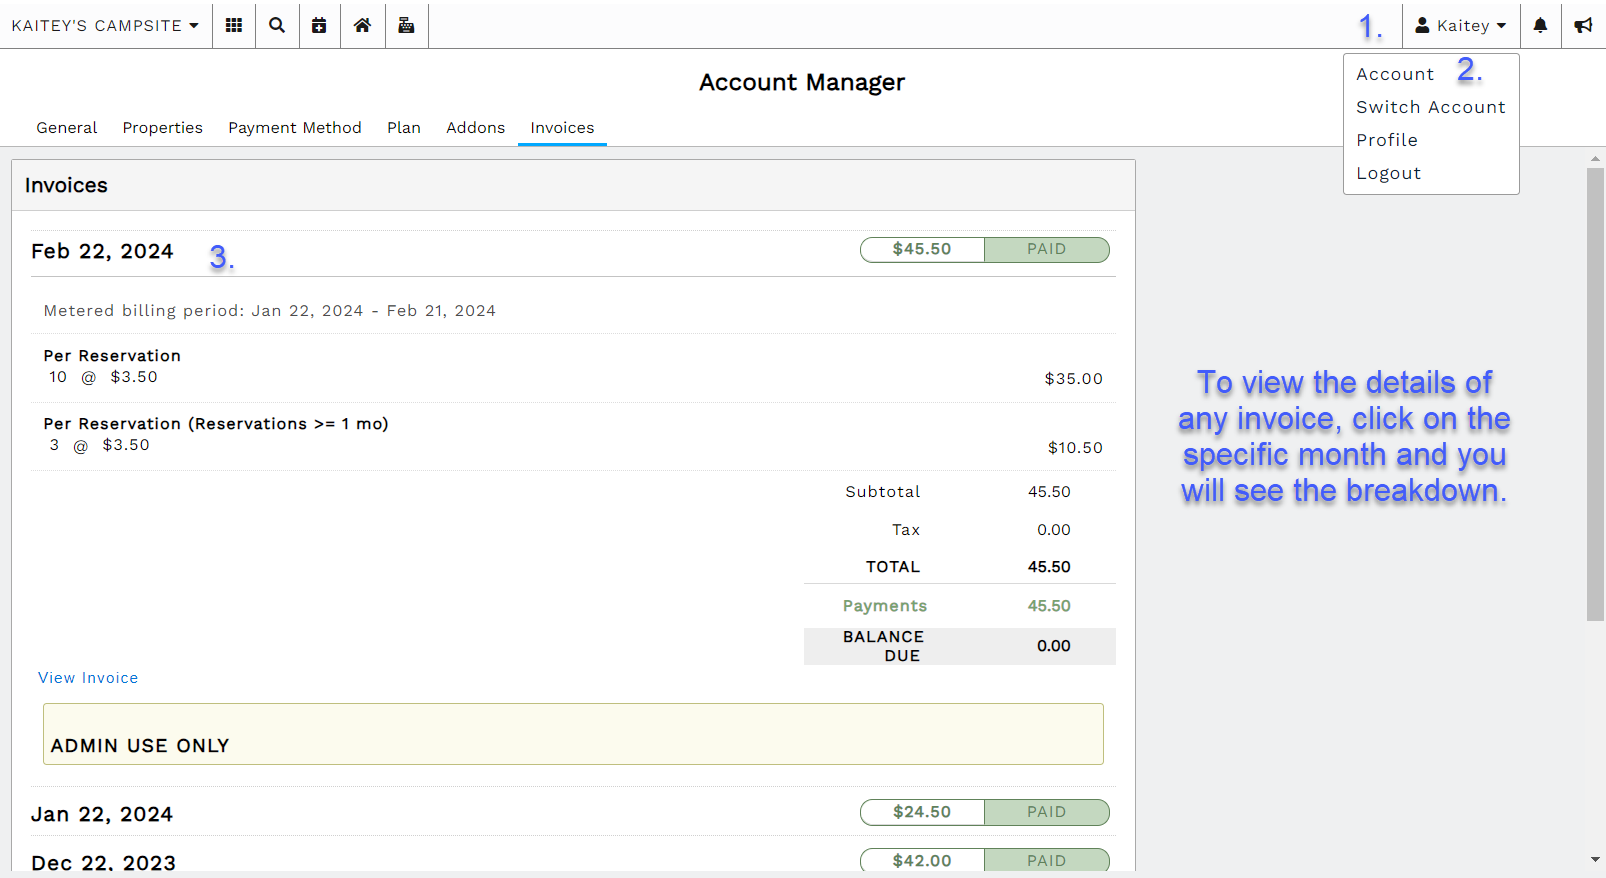Click the home icon in top toolbar
The height and width of the screenshot is (878, 1606).
coord(362,25)
